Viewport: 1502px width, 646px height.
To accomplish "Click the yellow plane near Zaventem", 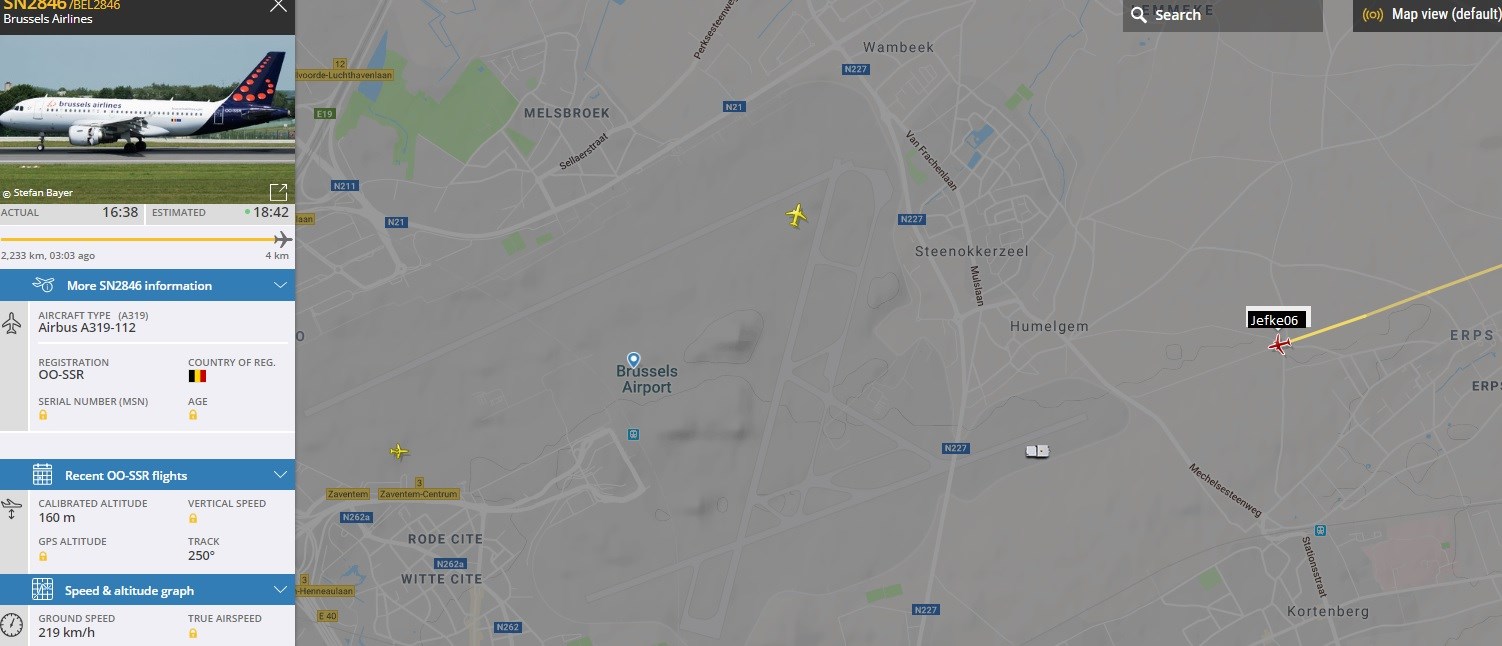I will pos(399,451).
